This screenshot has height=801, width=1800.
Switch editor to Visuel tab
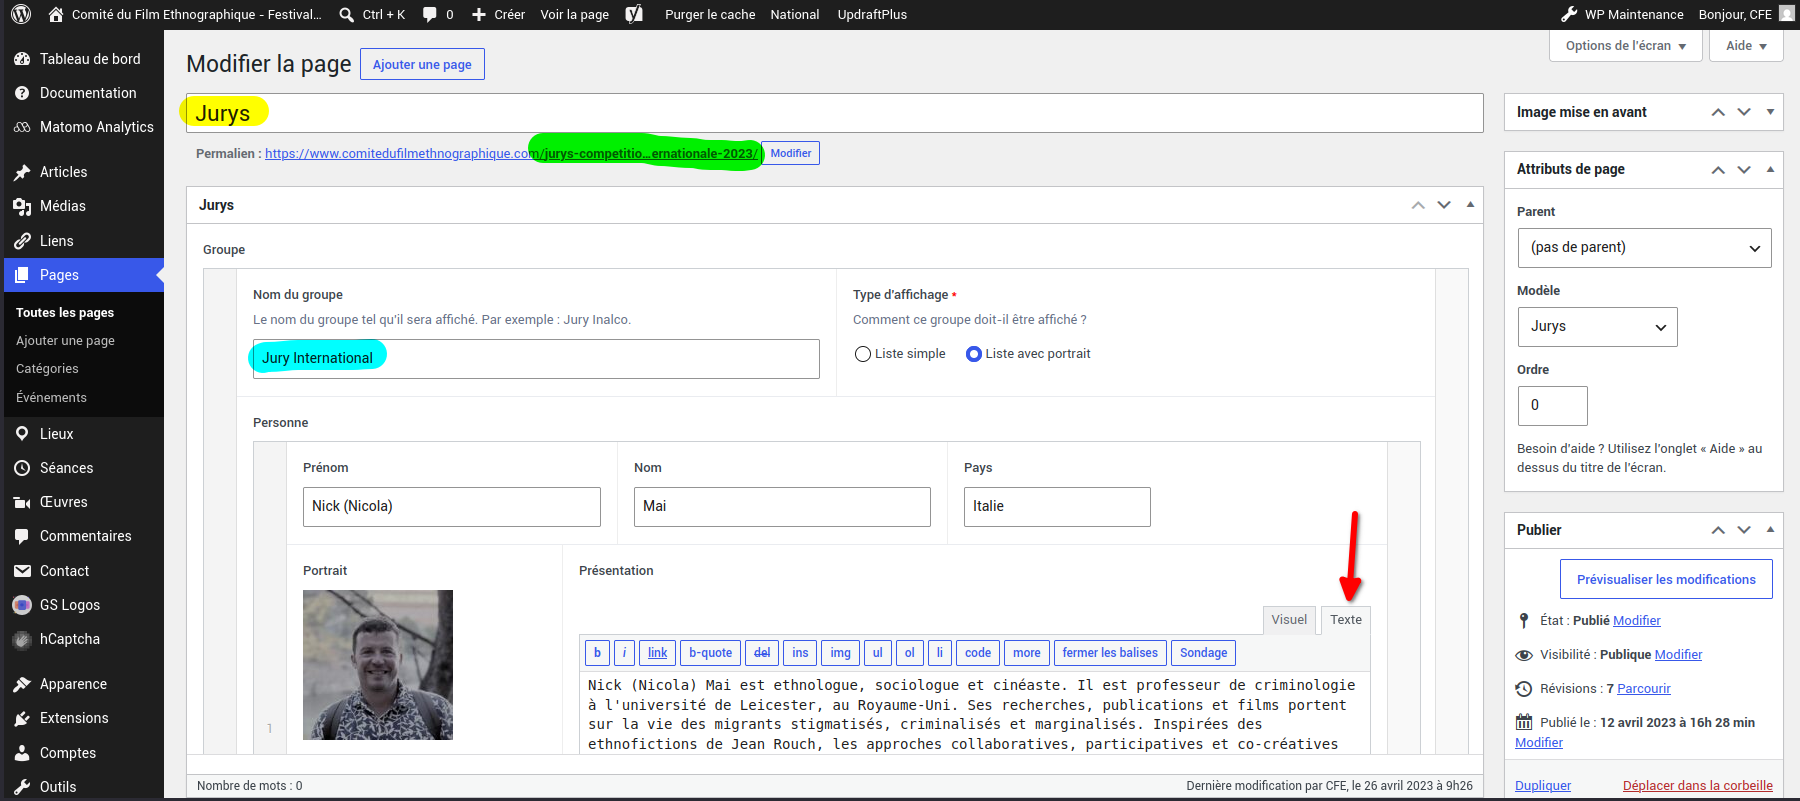(x=1289, y=620)
